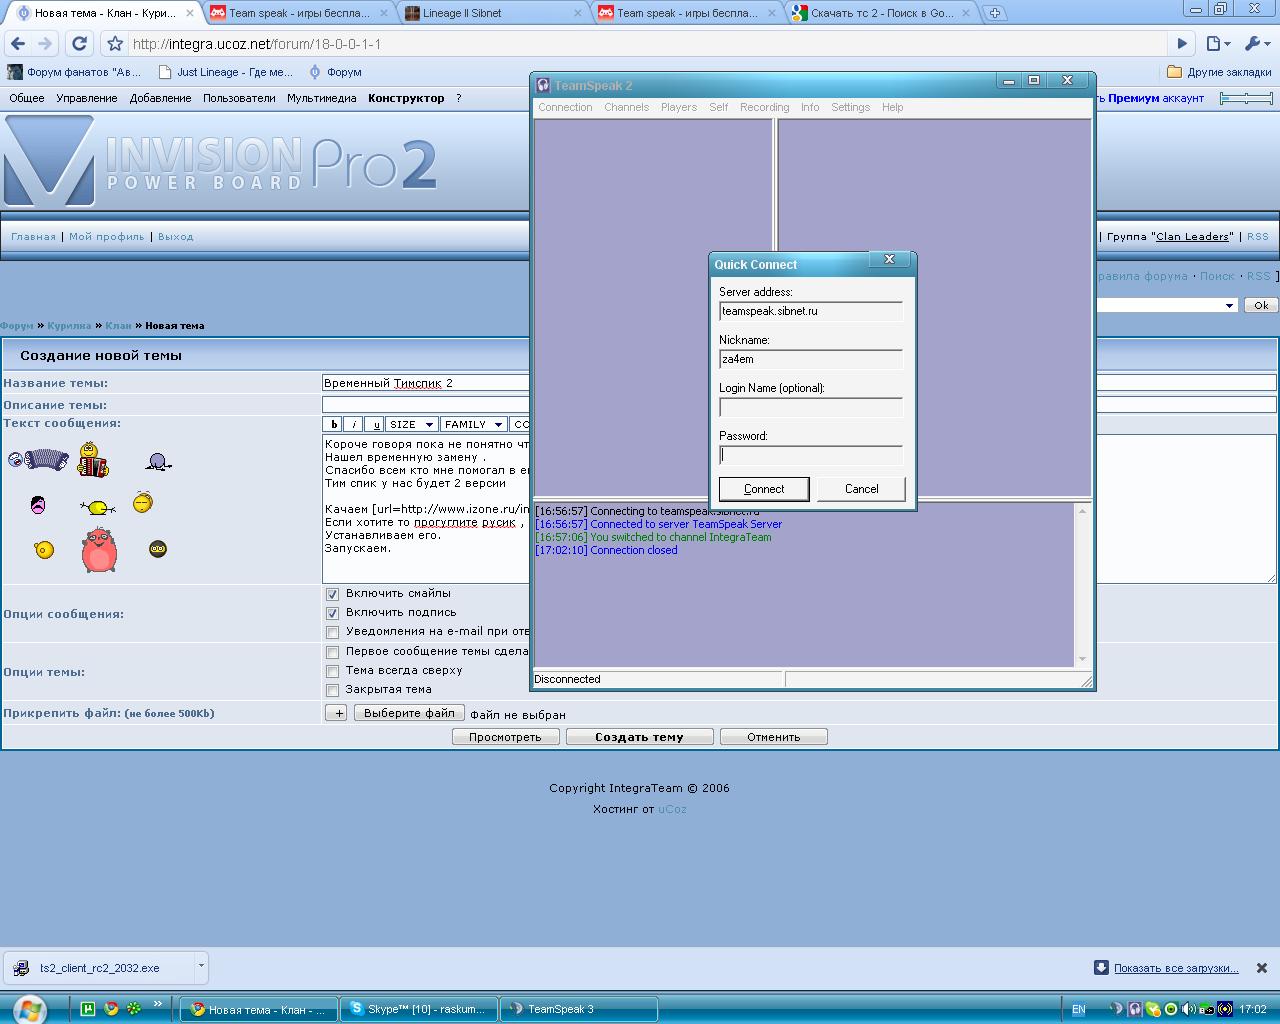
Task: Open Skype from the taskbar
Action: 418,1009
